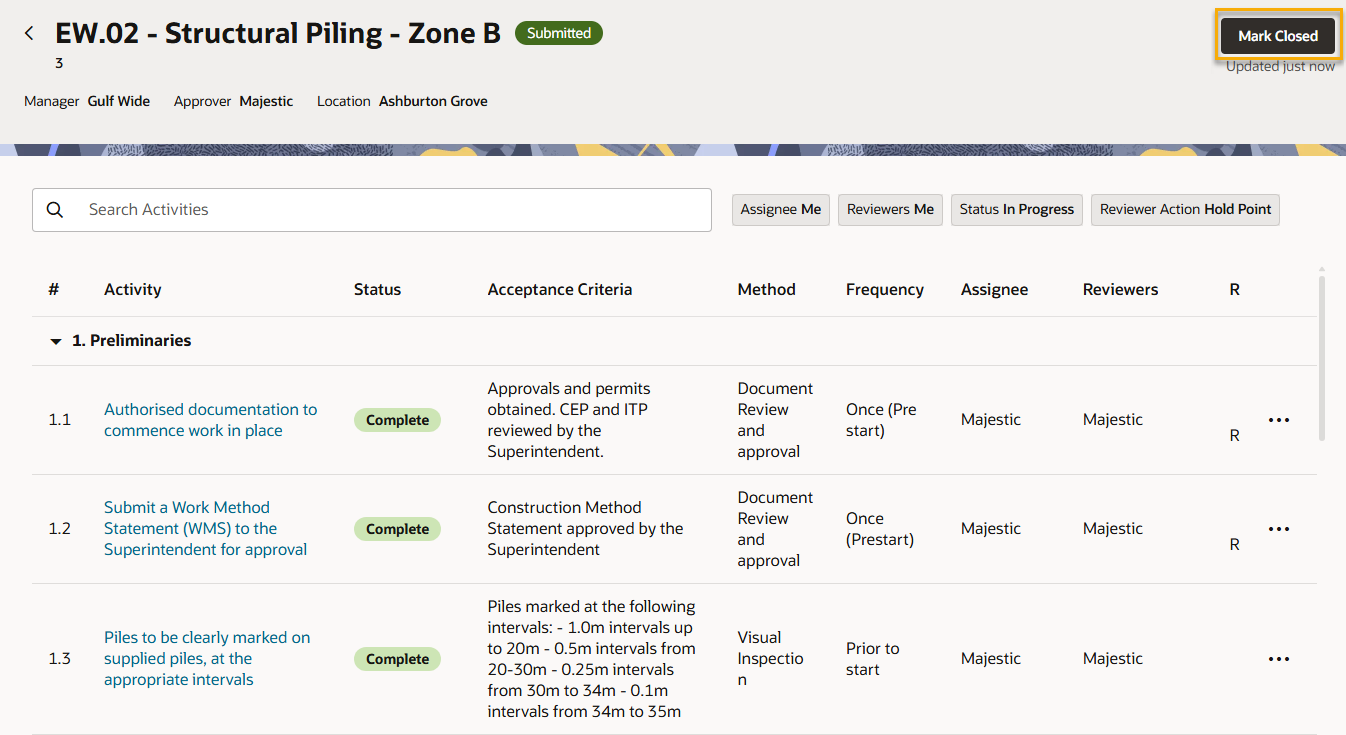Click the Mark Closed button
The image size is (1346, 735).
1277,36
